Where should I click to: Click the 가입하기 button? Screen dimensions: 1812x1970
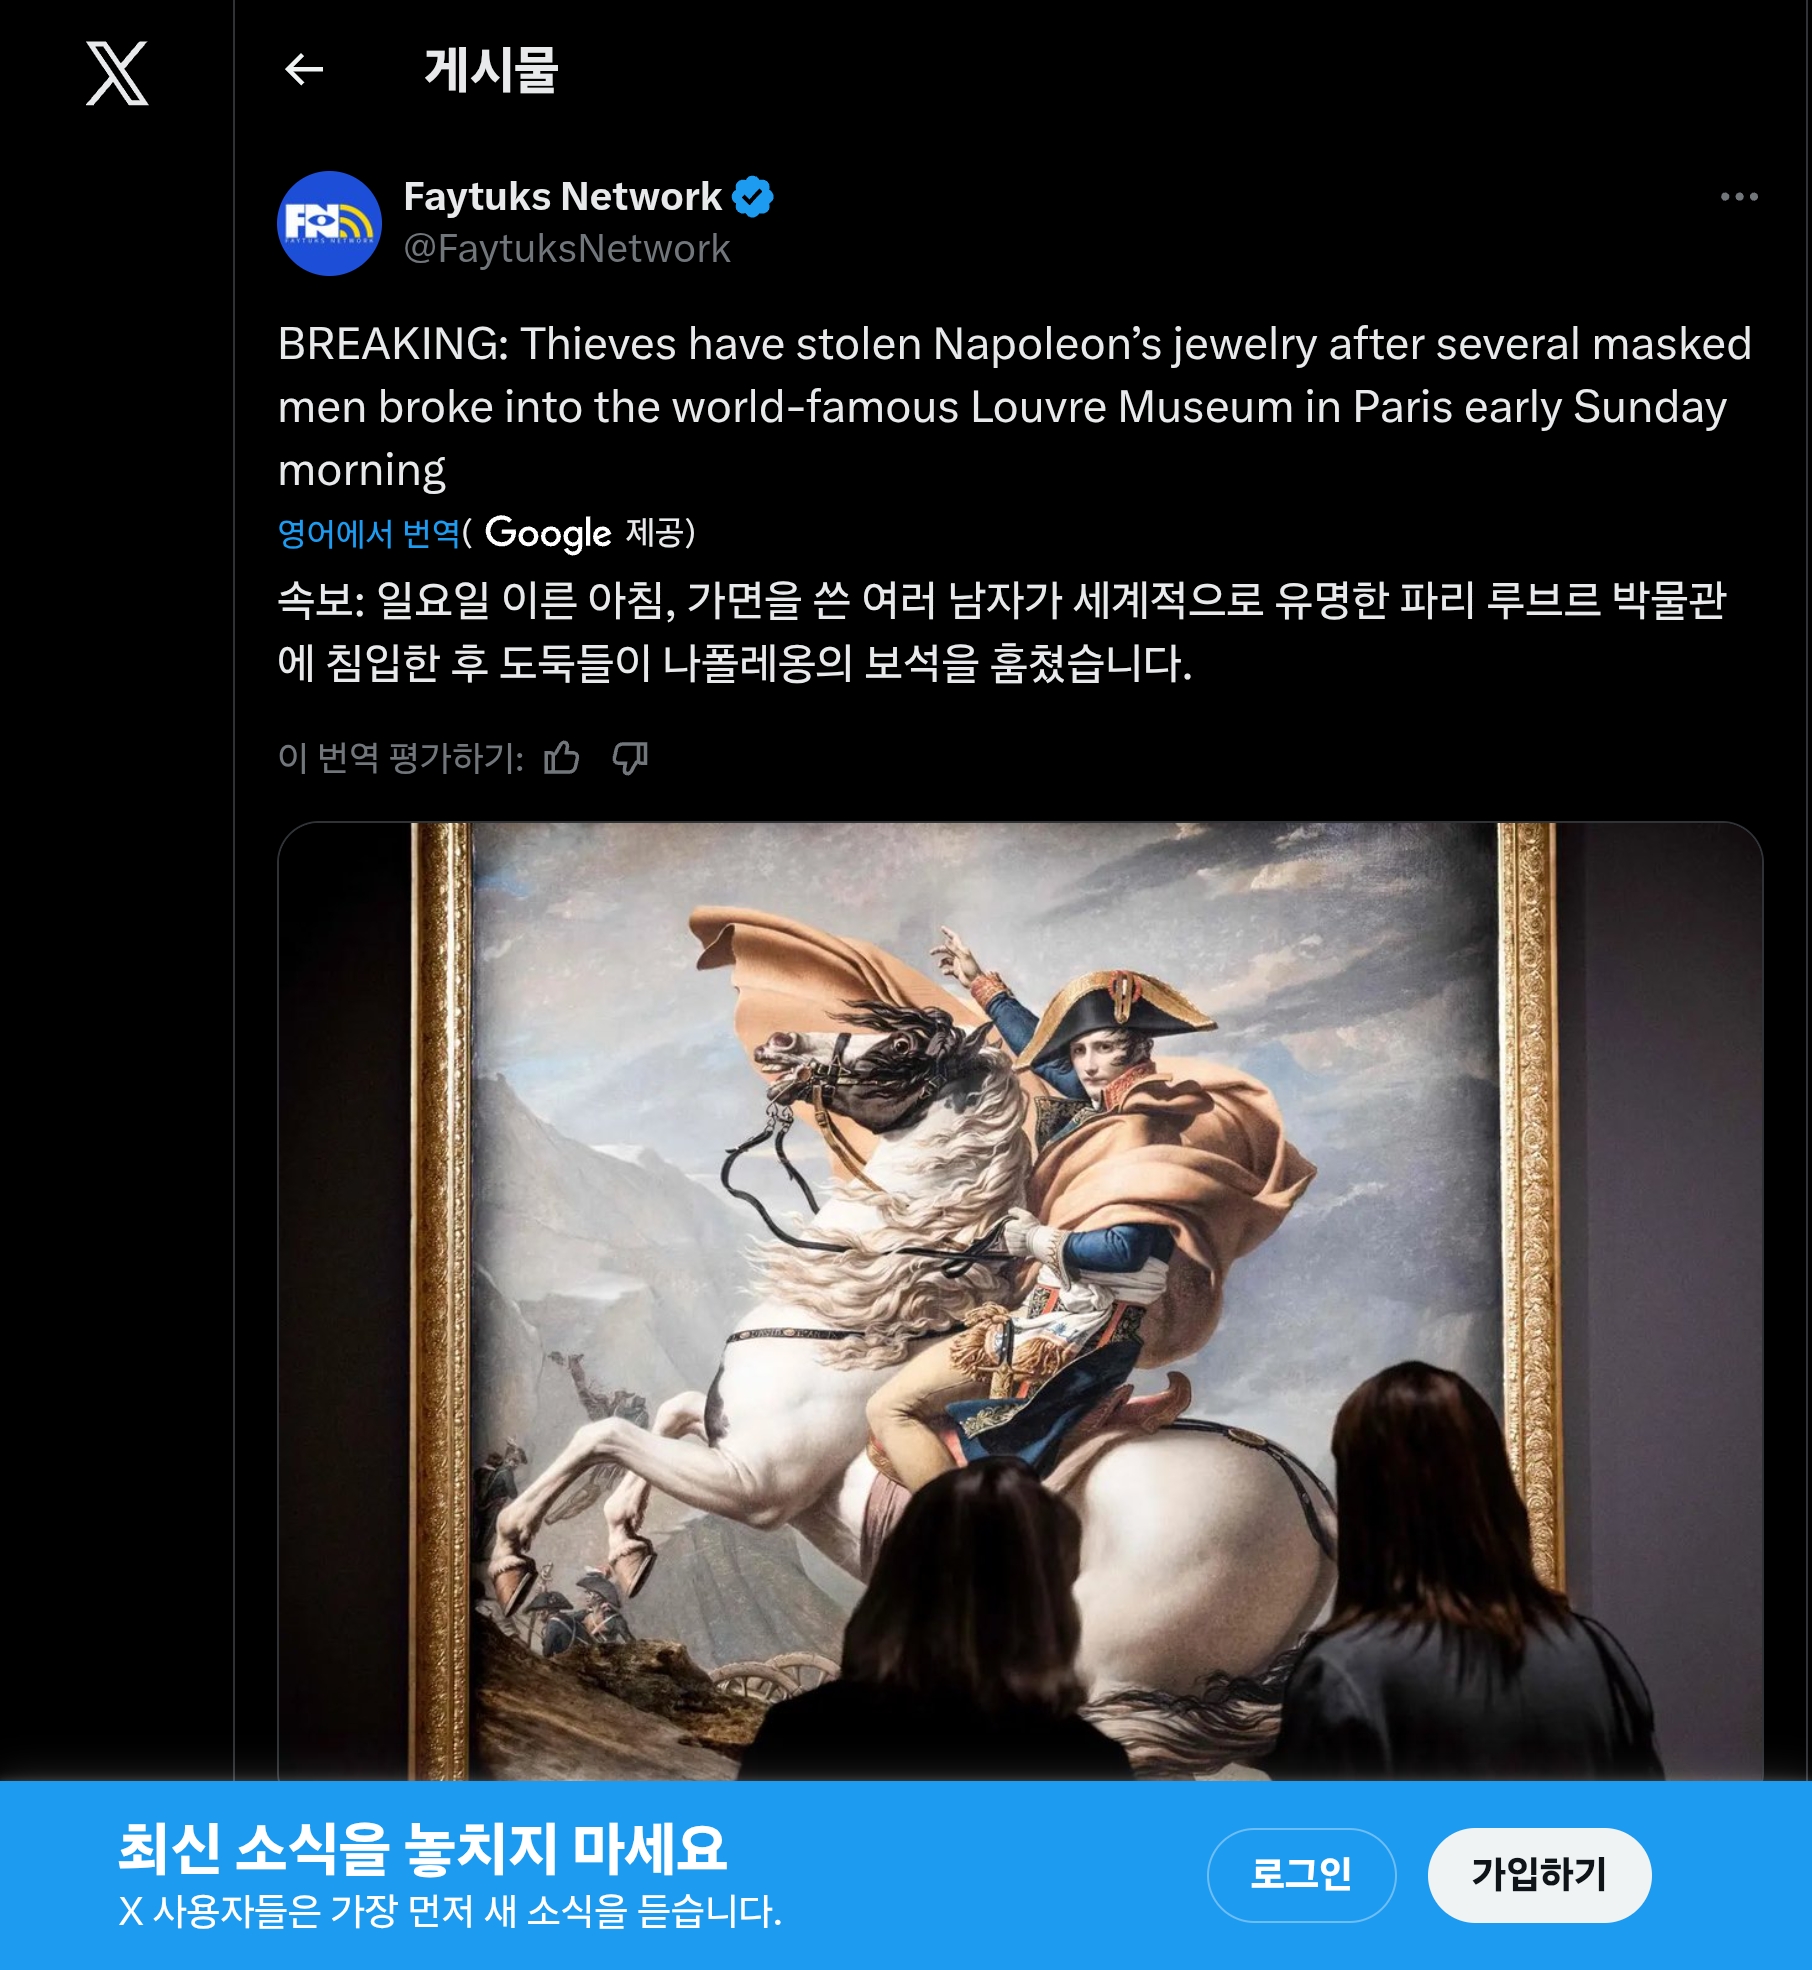tap(1539, 1875)
